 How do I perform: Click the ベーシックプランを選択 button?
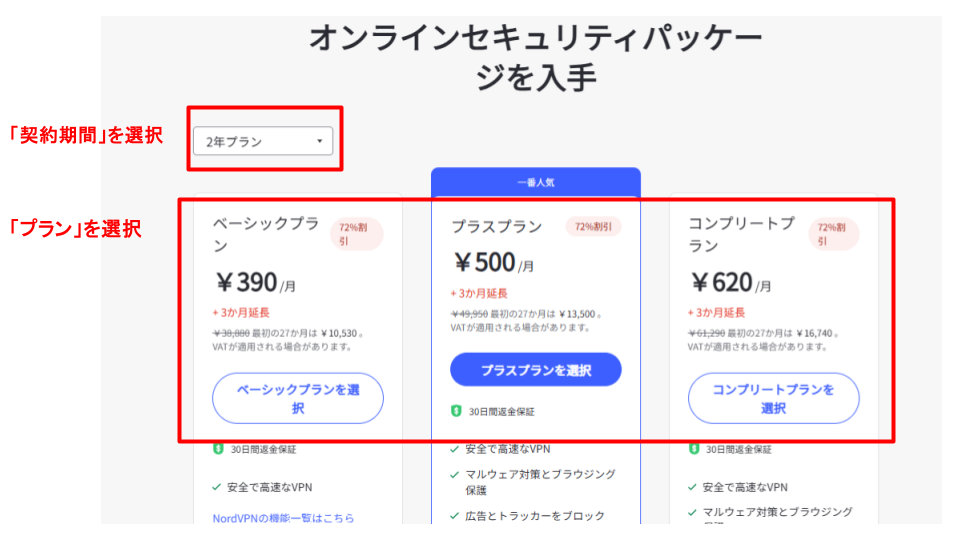[x=298, y=398]
